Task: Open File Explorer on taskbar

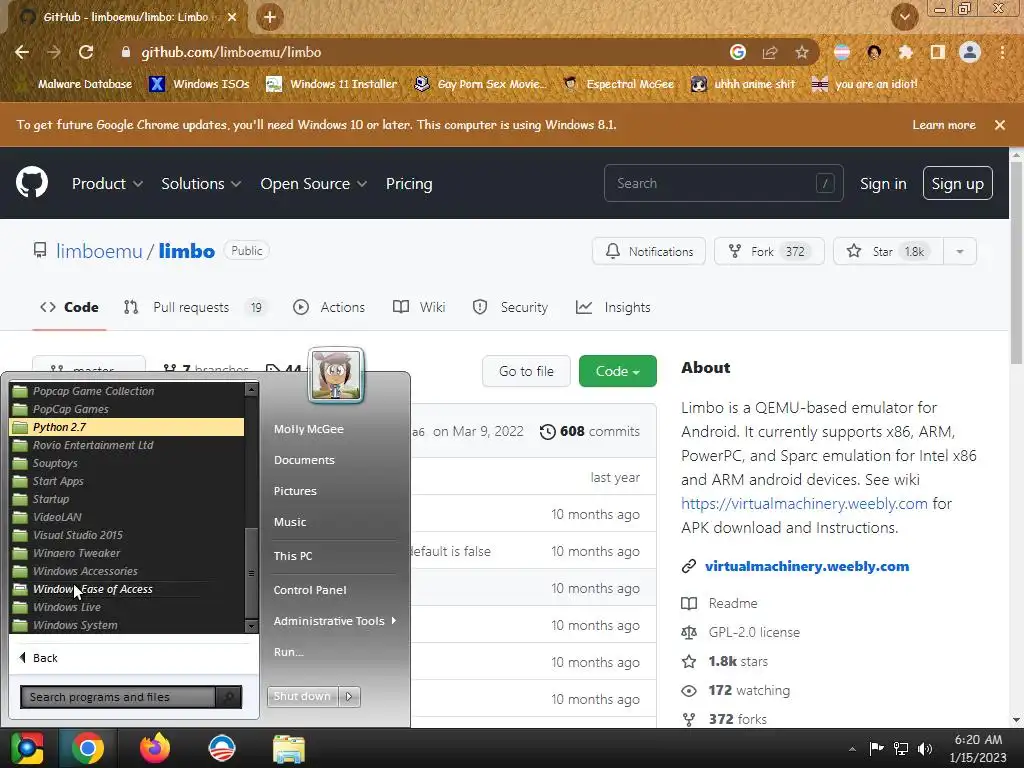Action: pyautogui.click(x=289, y=748)
